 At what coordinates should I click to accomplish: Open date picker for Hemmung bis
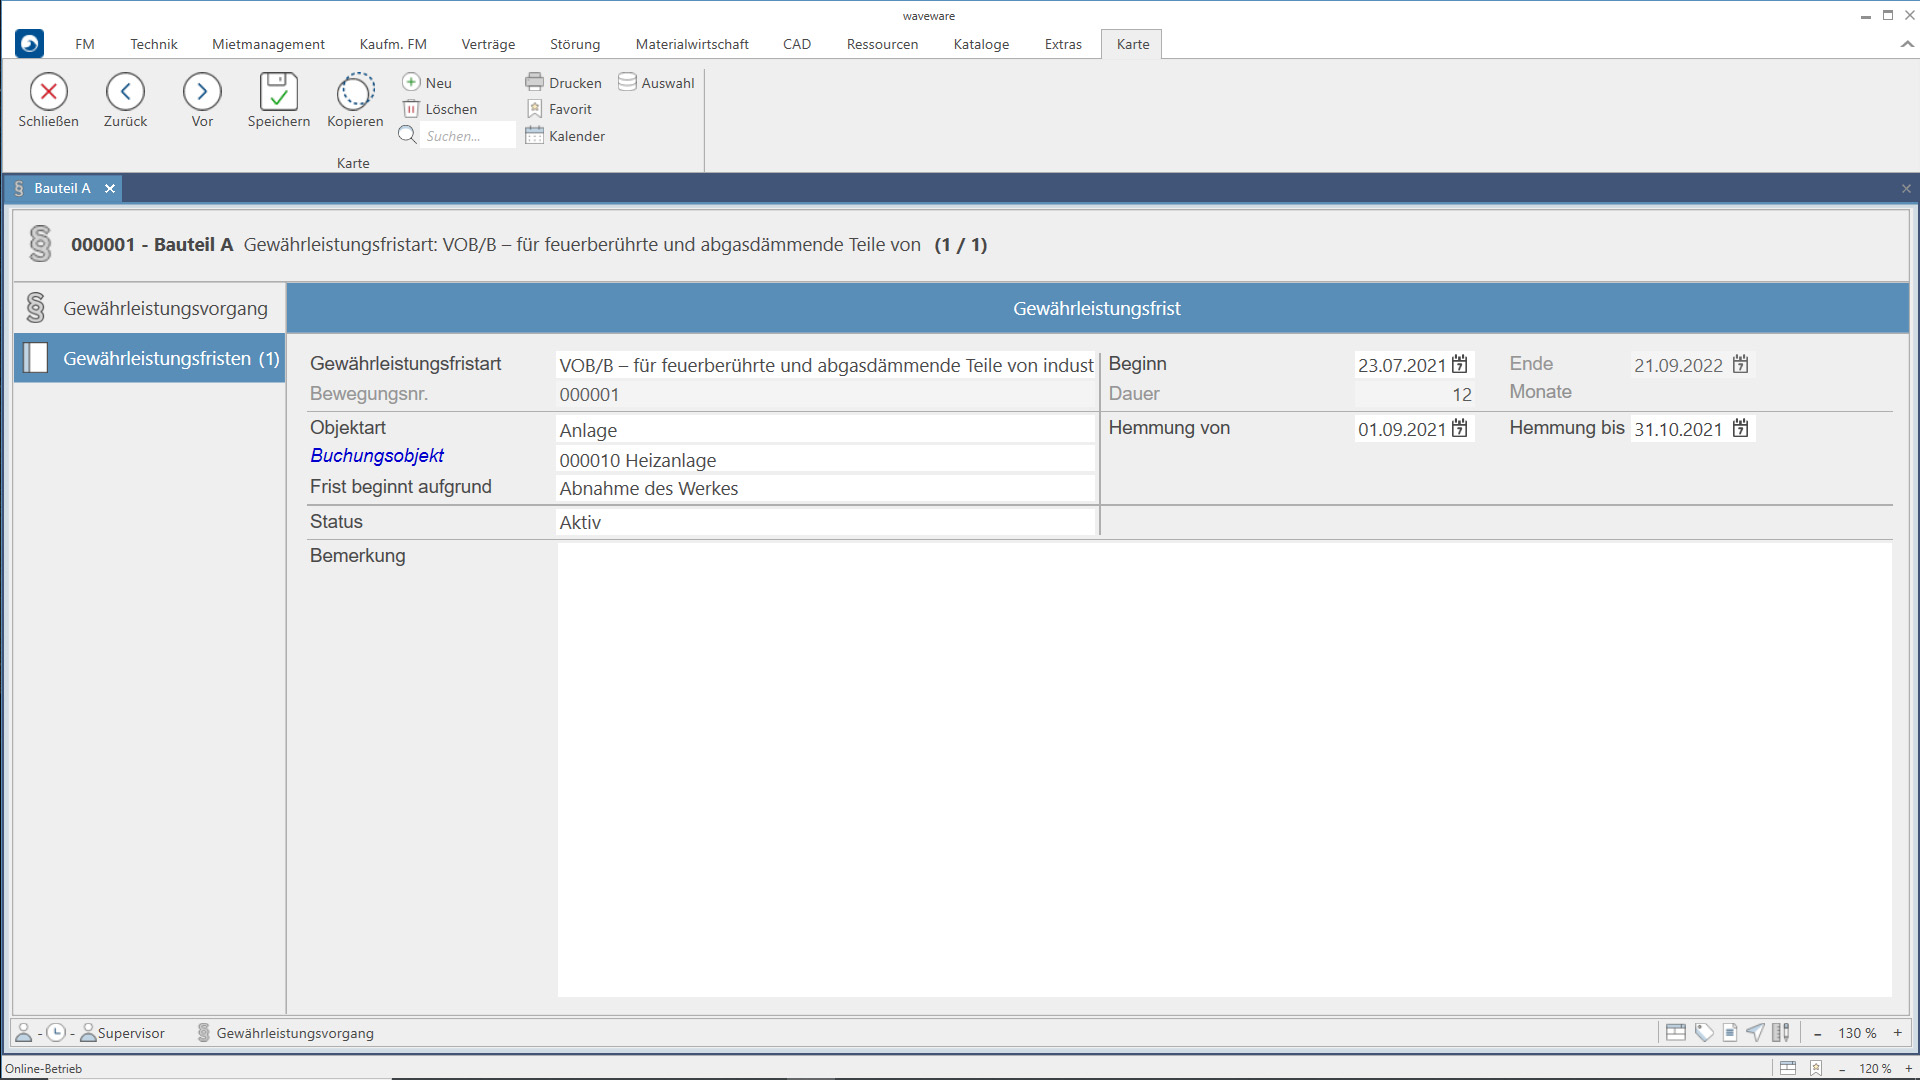(1741, 429)
